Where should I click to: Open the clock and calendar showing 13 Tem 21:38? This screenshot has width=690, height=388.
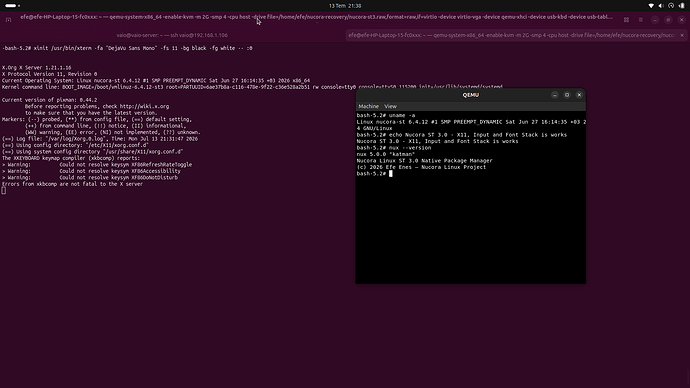pyautogui.click(x=345, y=6)
